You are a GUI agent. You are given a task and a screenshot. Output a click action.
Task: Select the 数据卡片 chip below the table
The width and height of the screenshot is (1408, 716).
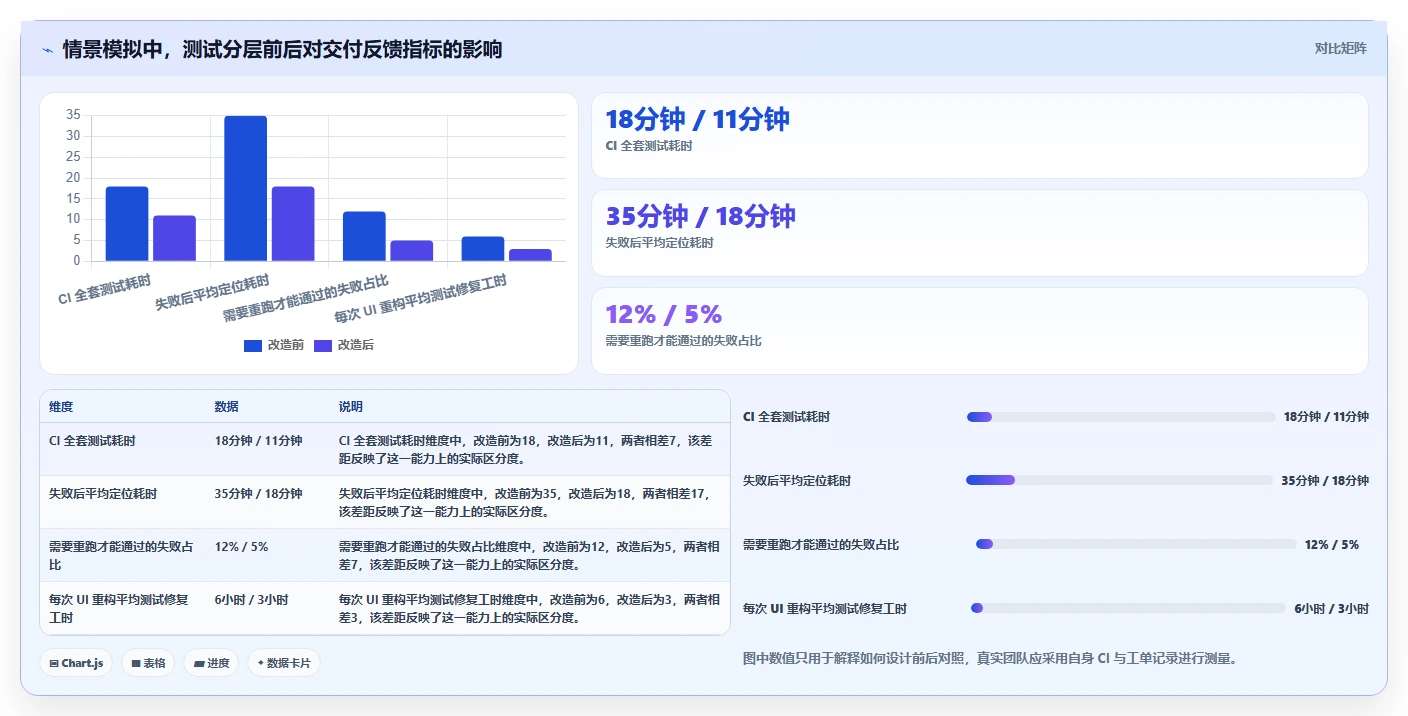[x=284, y=663]
